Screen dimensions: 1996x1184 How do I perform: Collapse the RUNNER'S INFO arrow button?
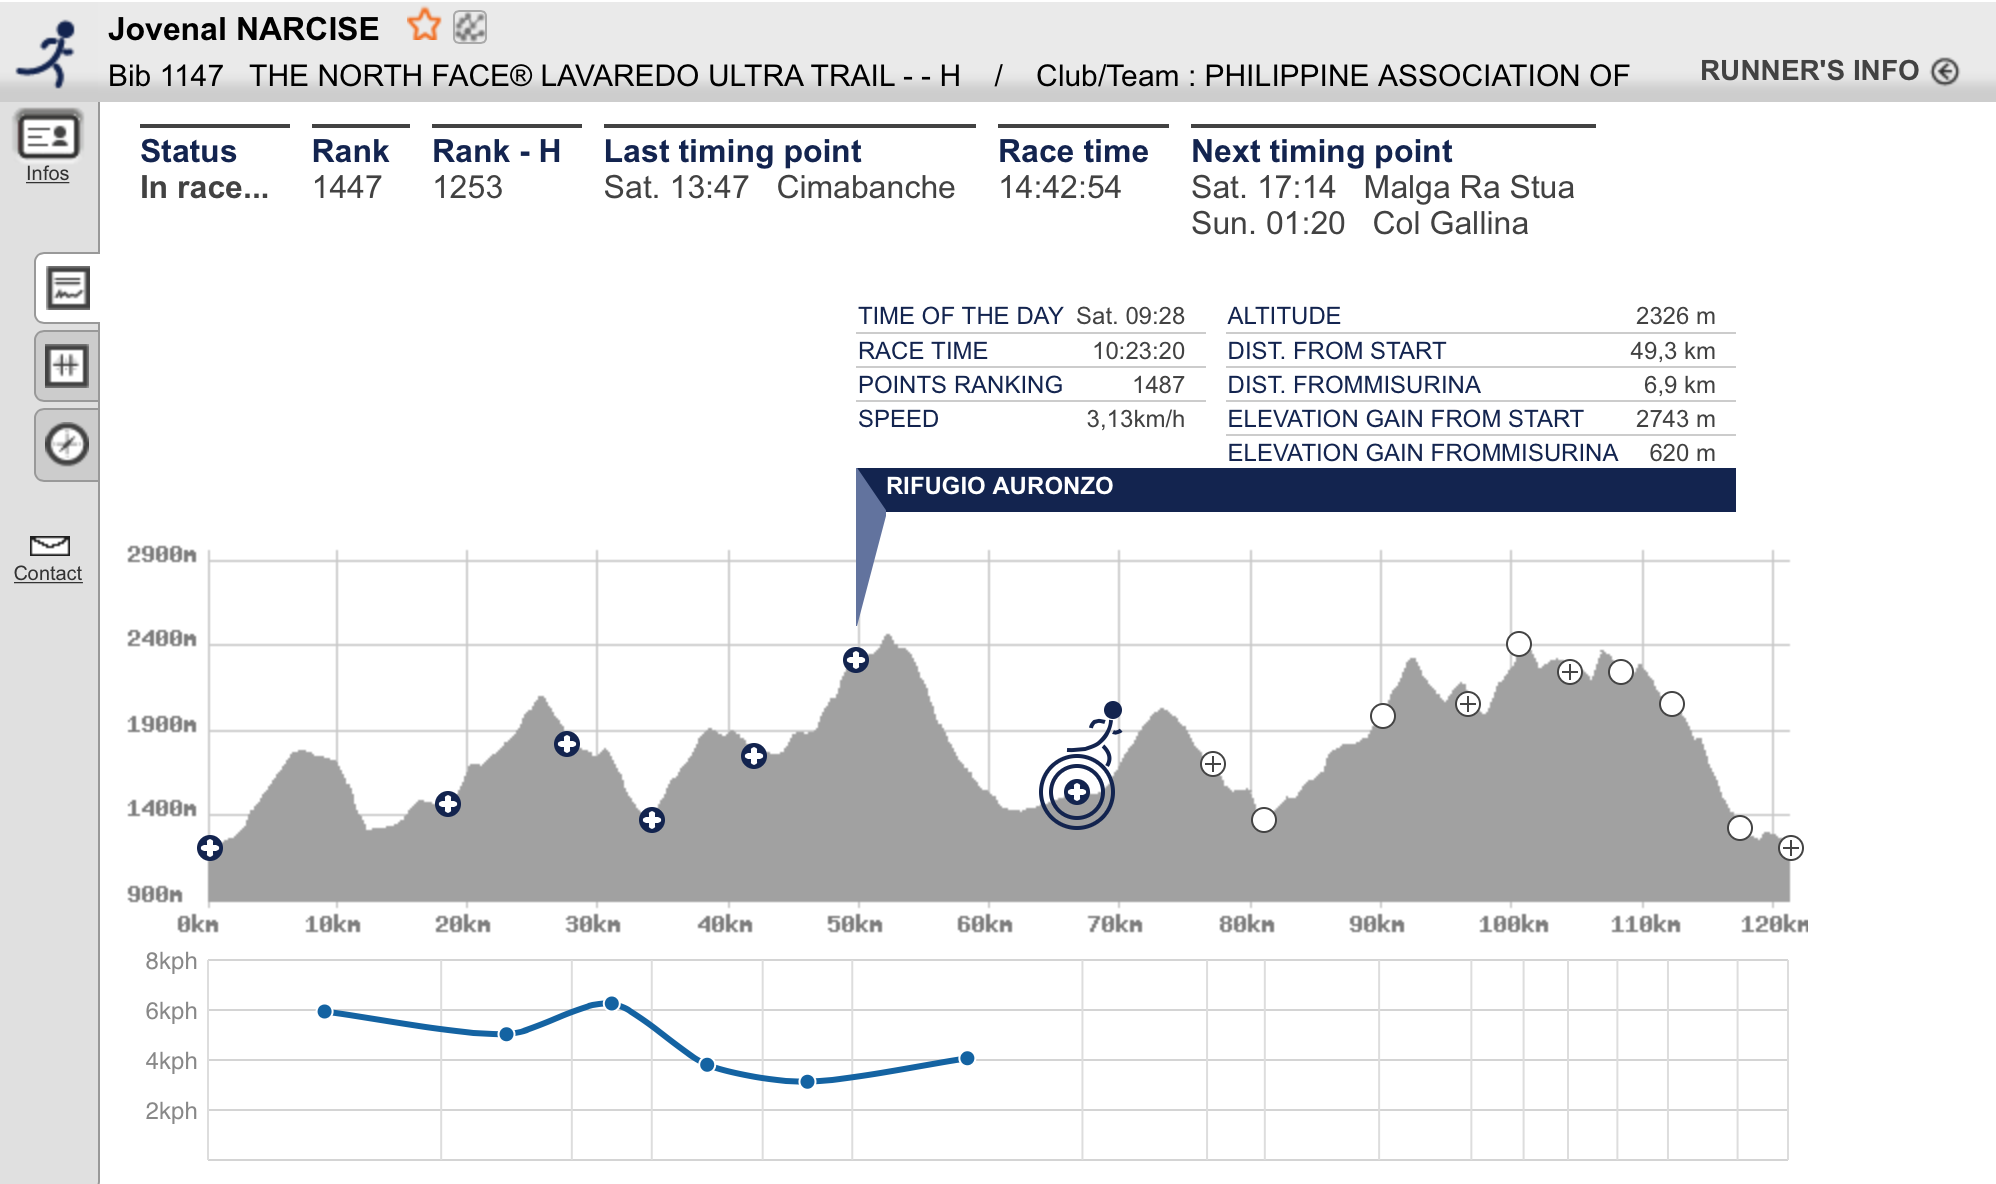point(1945,72)
